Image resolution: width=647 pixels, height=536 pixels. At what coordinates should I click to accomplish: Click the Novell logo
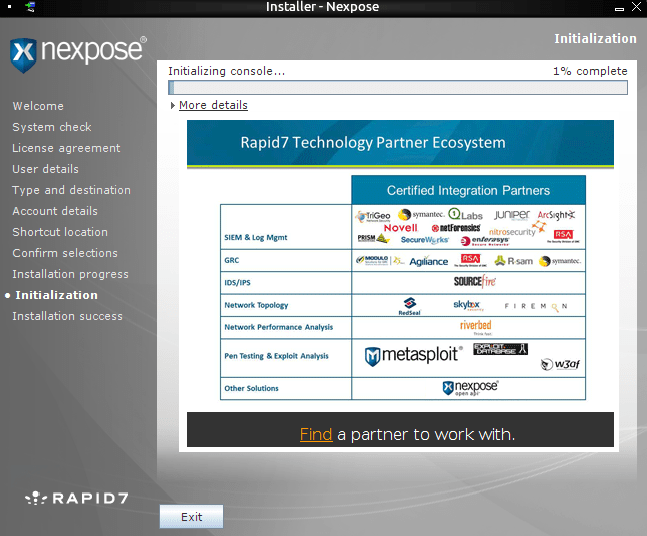pos(401,228)
